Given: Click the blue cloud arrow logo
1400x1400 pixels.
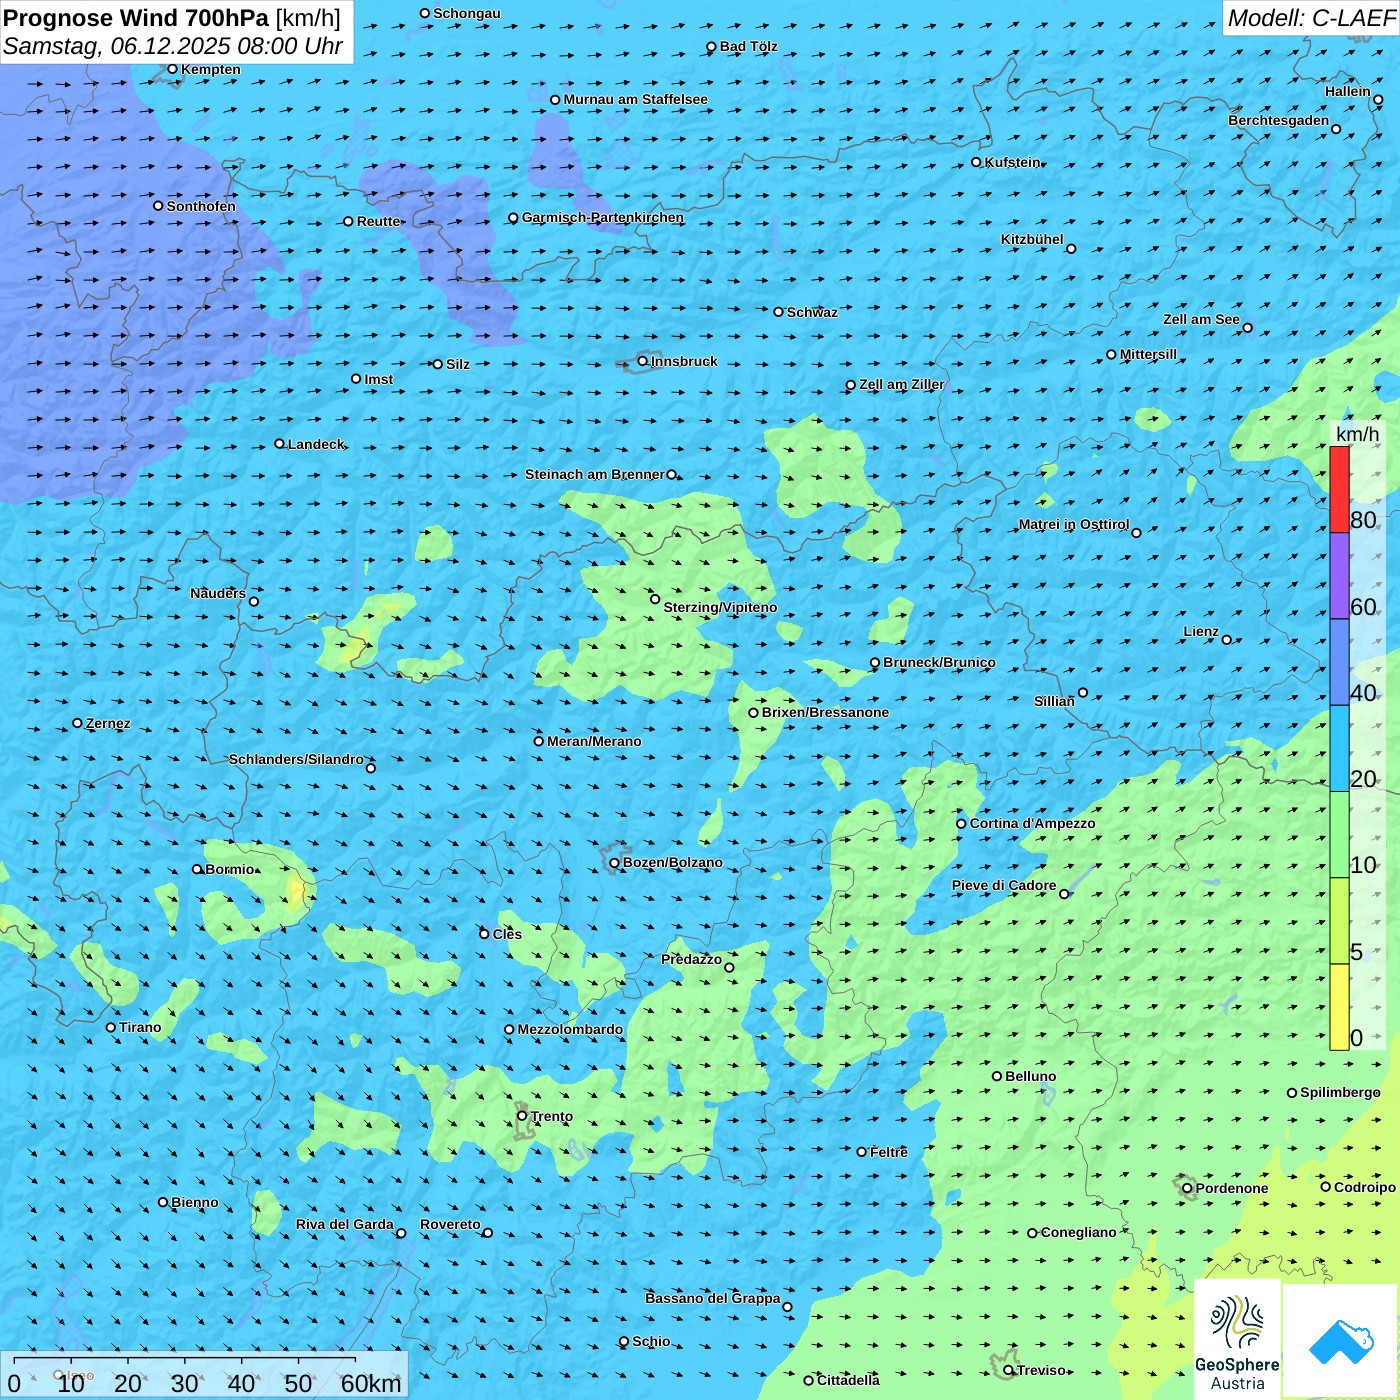Looking at the screenshot, I should (1341, 1341).
